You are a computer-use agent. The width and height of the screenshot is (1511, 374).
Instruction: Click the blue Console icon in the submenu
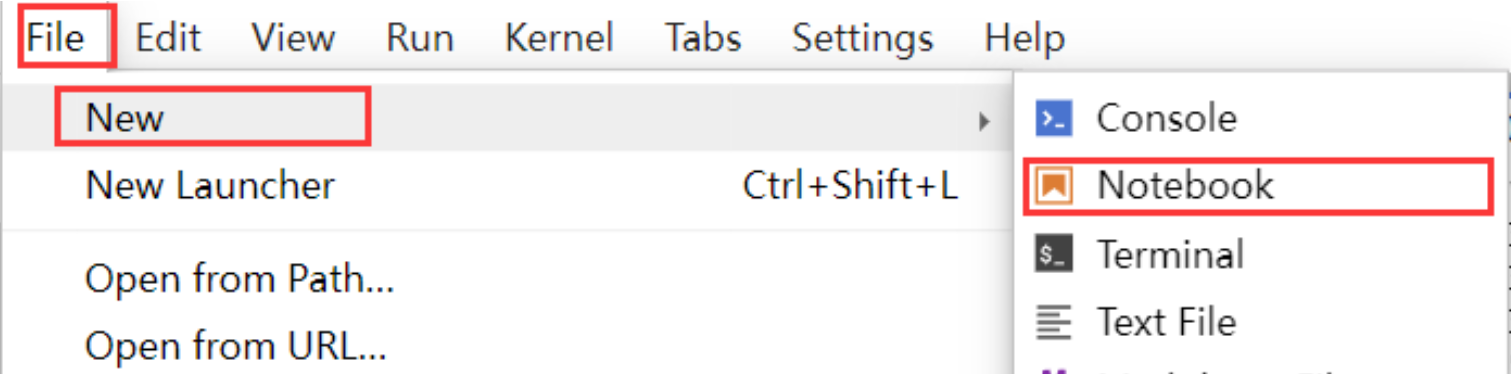(1053, 119)
